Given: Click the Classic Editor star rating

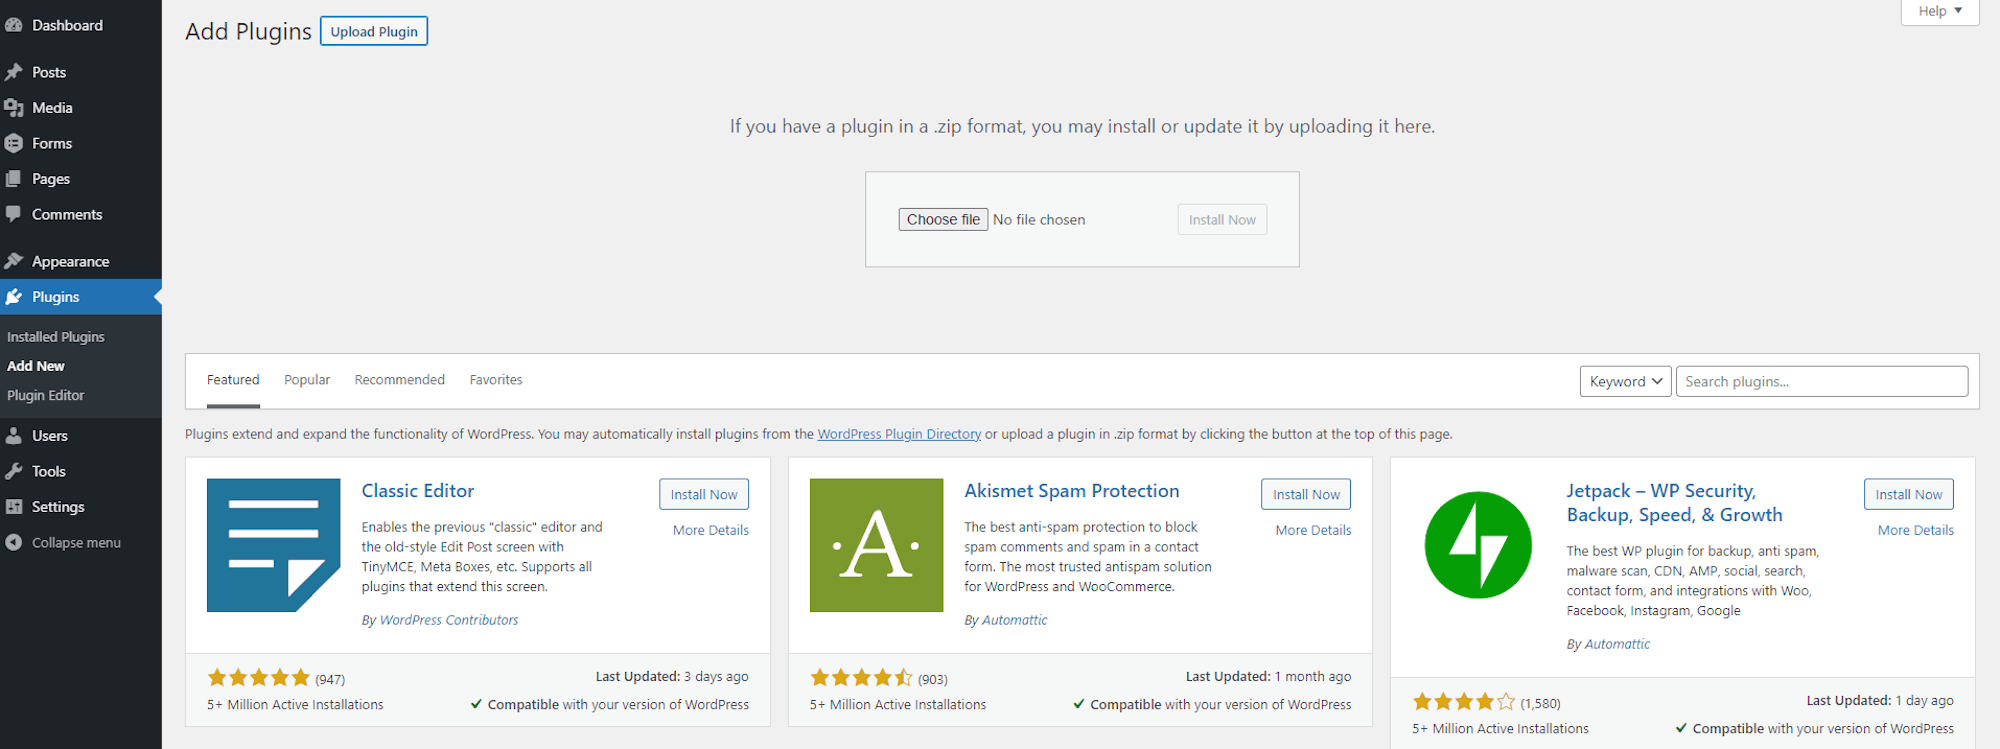Looking at the screenshot, I should click(258, 678).
